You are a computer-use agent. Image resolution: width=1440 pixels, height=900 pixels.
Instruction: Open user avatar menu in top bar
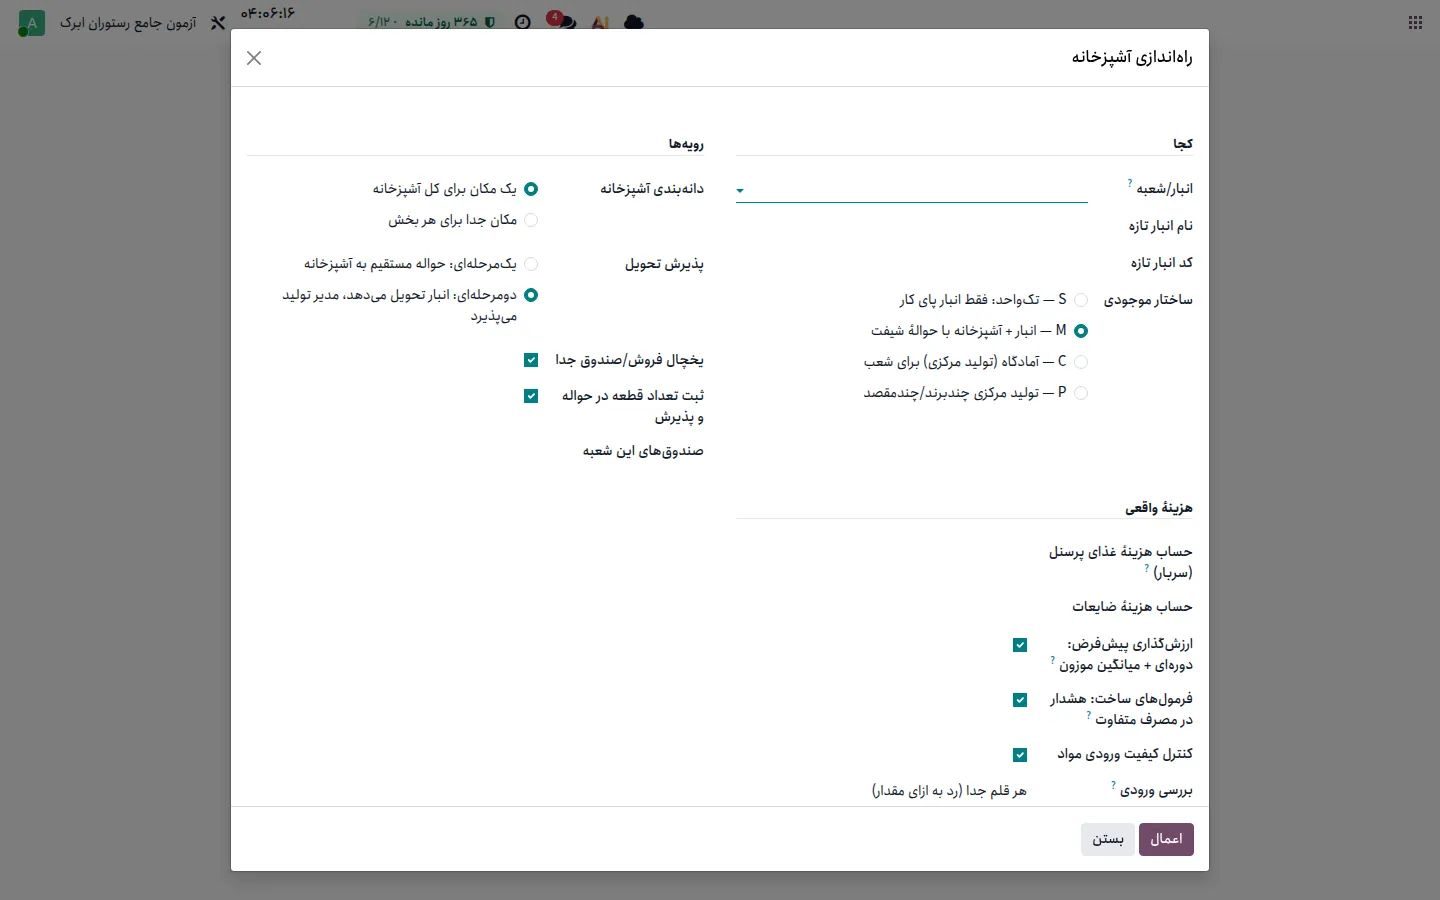click(31, 23)
